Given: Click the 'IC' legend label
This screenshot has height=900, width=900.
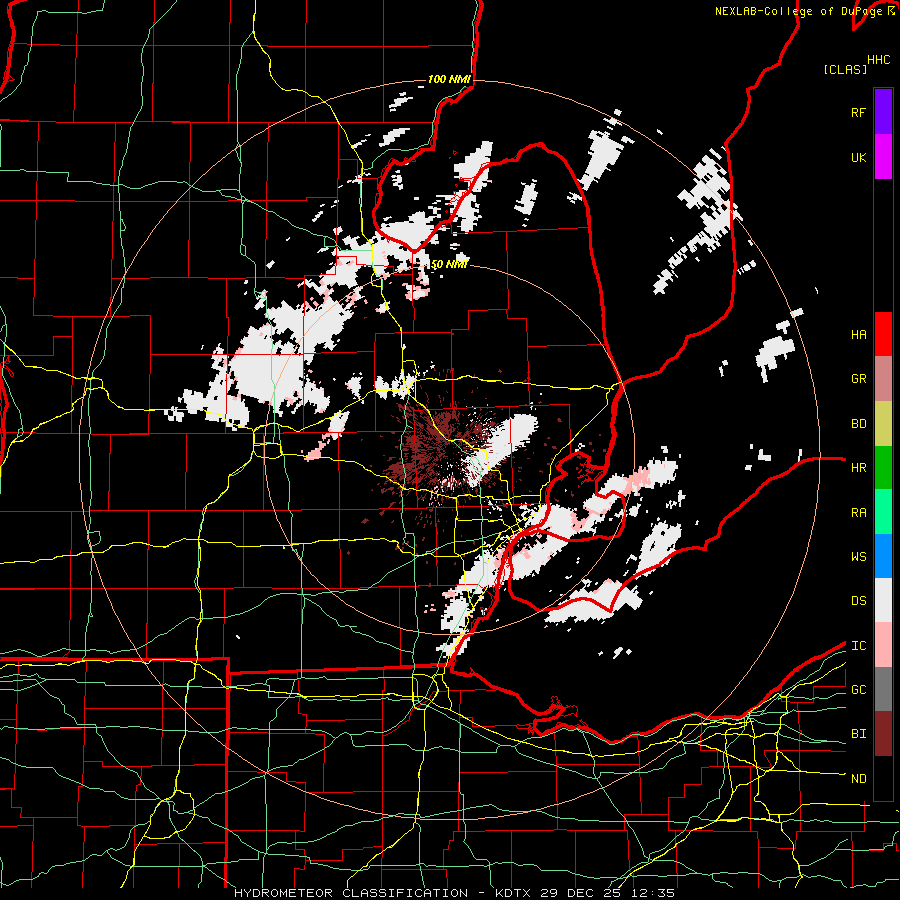Looking at the screenshot, I should click(x=858, y=646).
